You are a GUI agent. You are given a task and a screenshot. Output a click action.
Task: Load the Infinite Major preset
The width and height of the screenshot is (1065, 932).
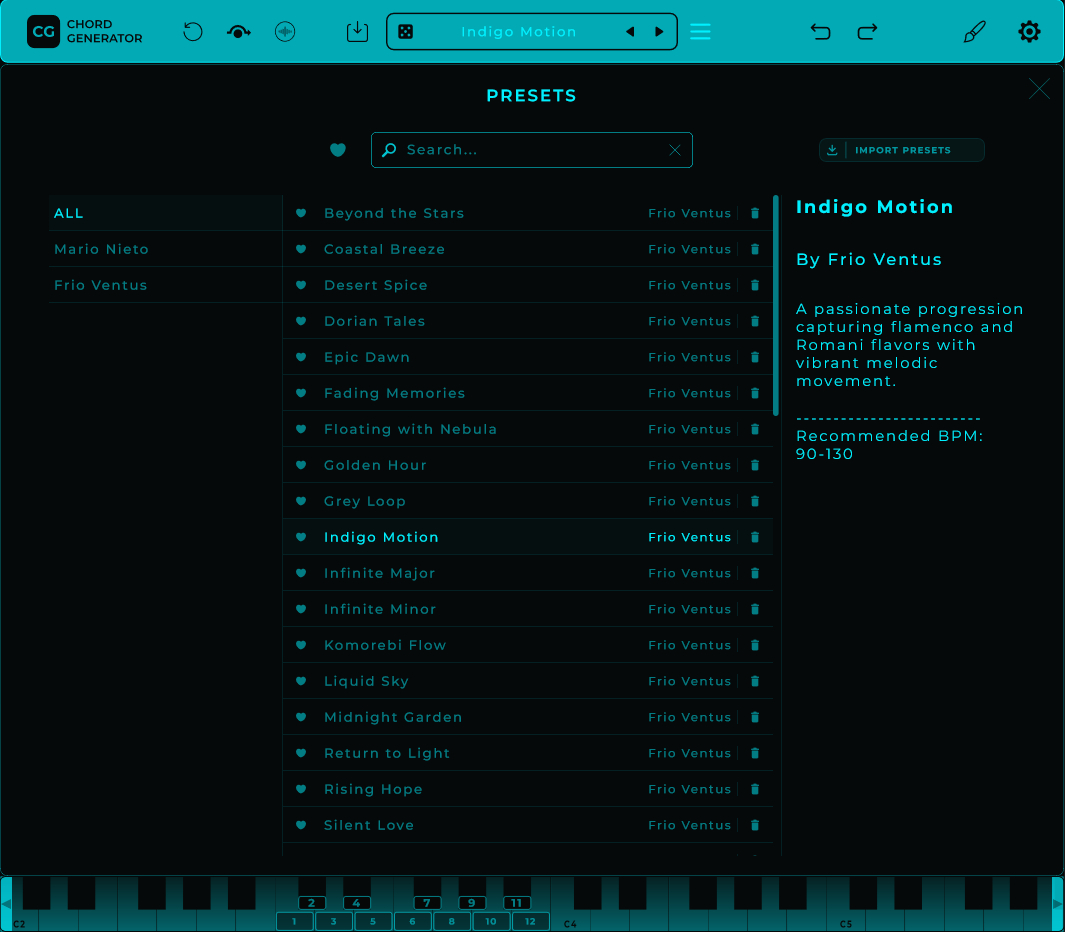(528, 573)
